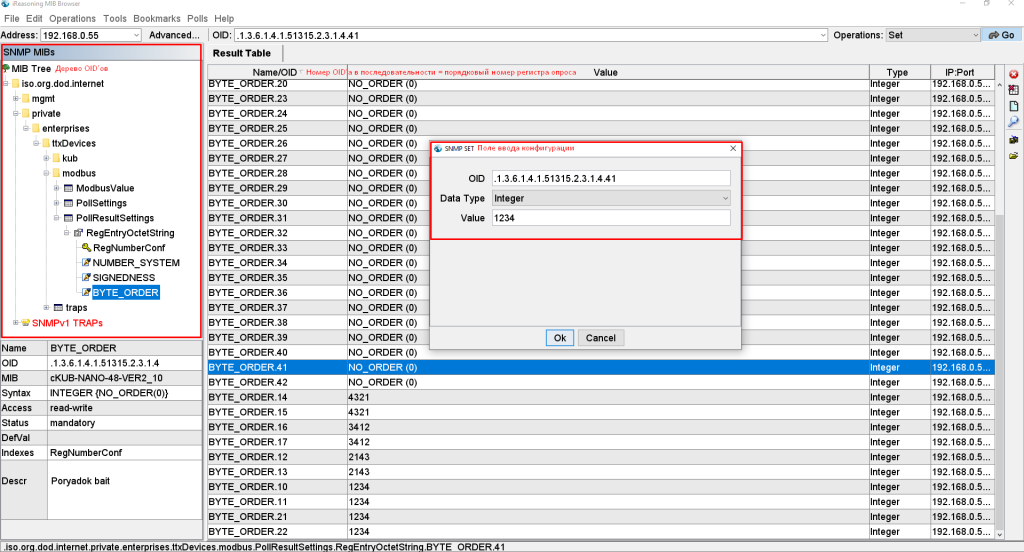
Task: Click the clear result table icon
Action: coord(1014,89)
